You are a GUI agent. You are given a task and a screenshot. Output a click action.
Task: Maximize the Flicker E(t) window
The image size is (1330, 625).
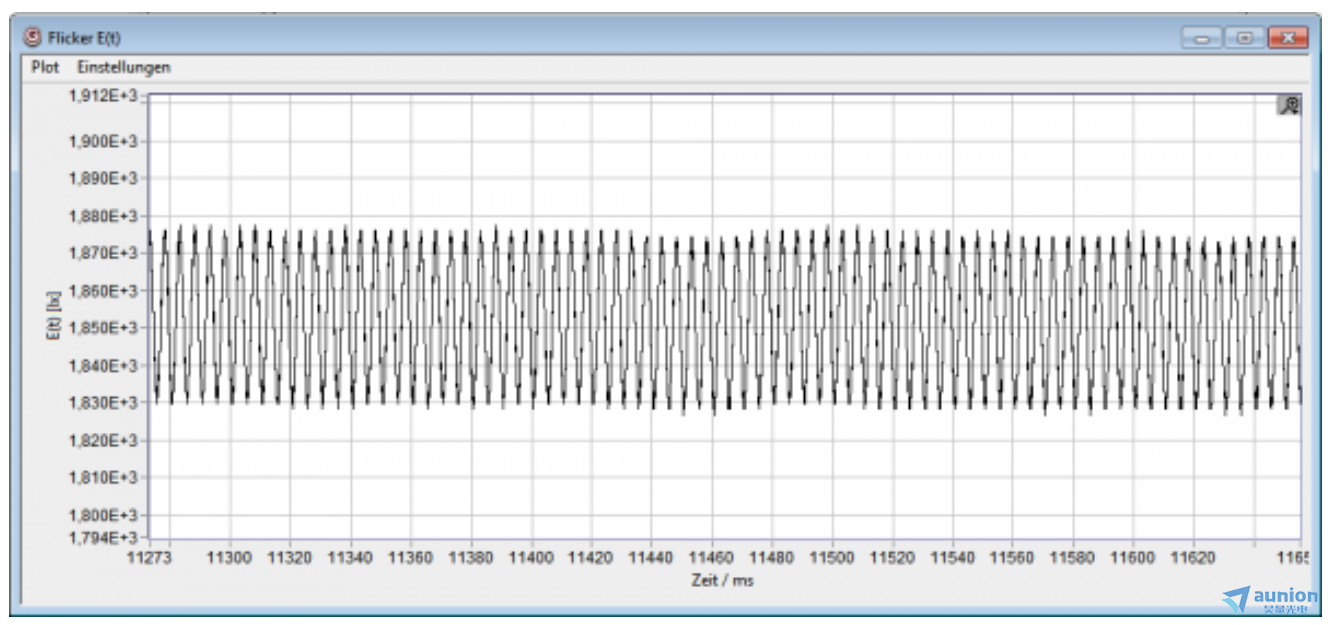pos(1244,38)
